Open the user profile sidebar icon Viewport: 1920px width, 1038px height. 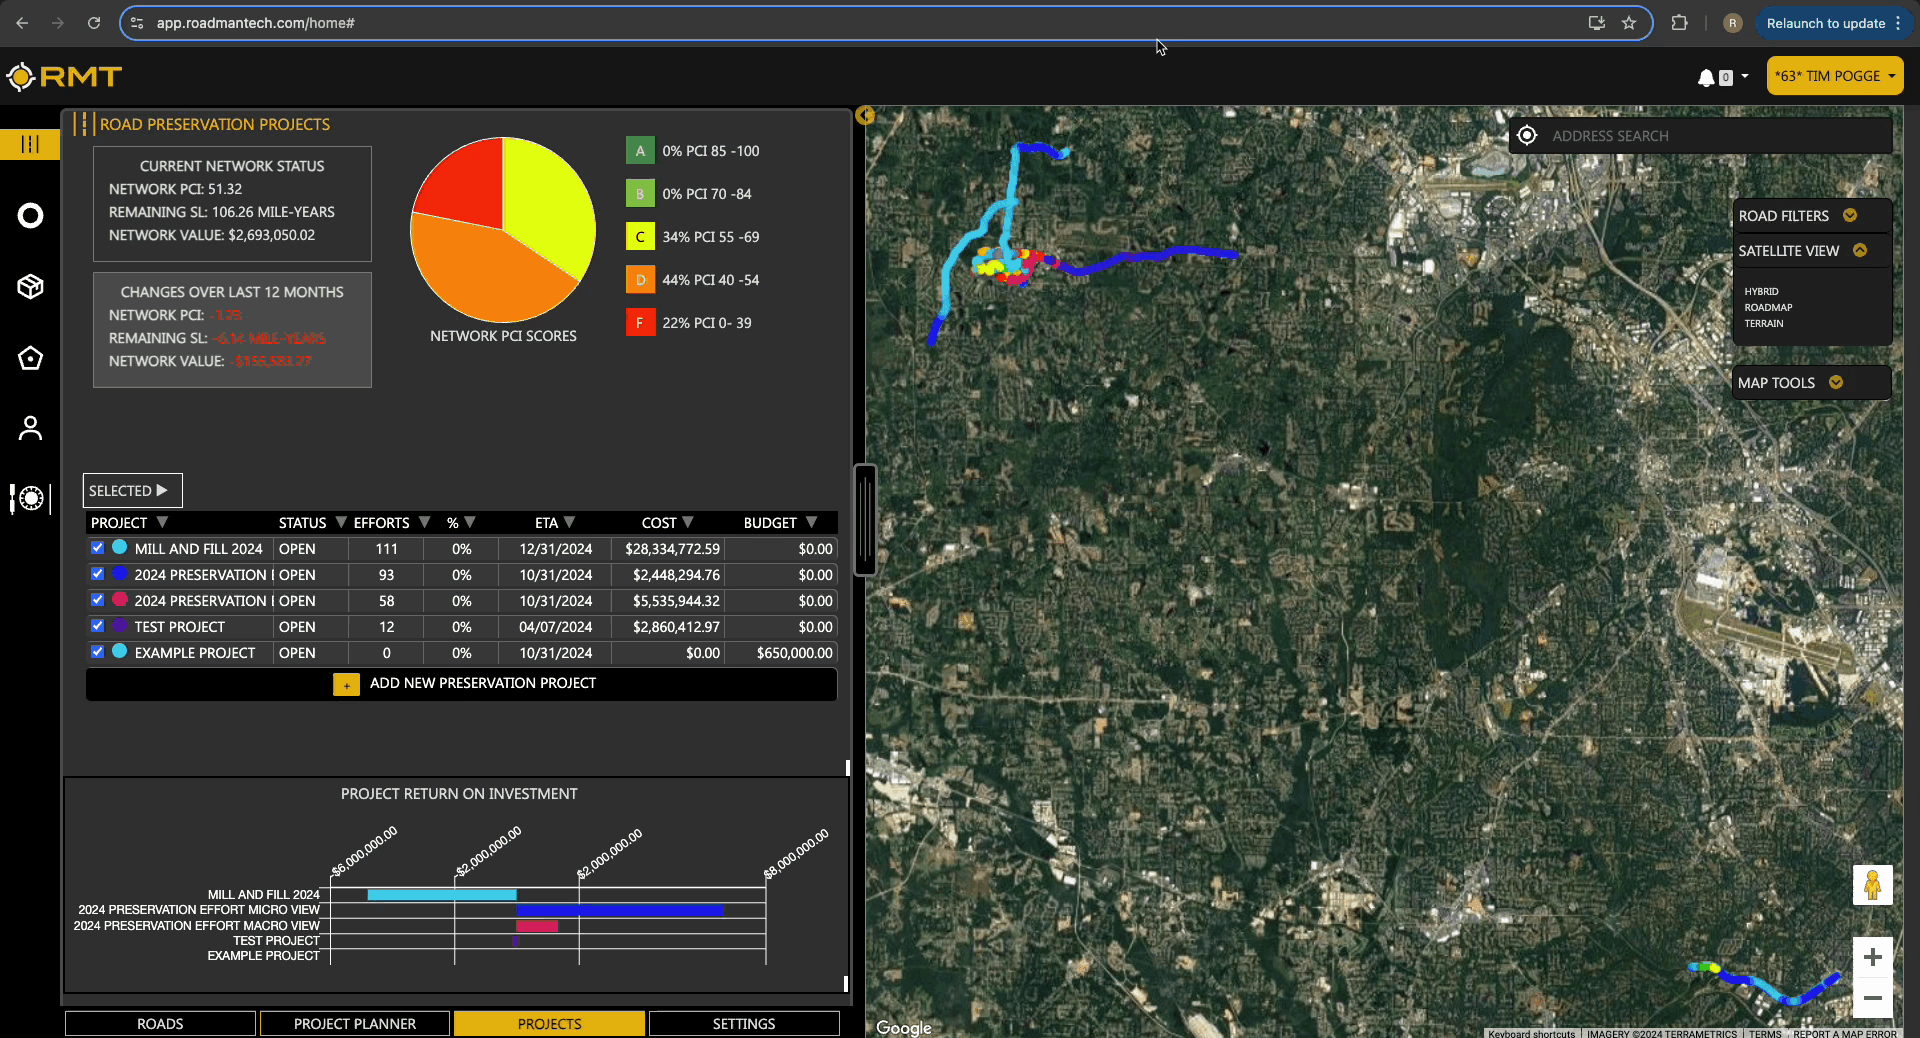click(30, 428)
